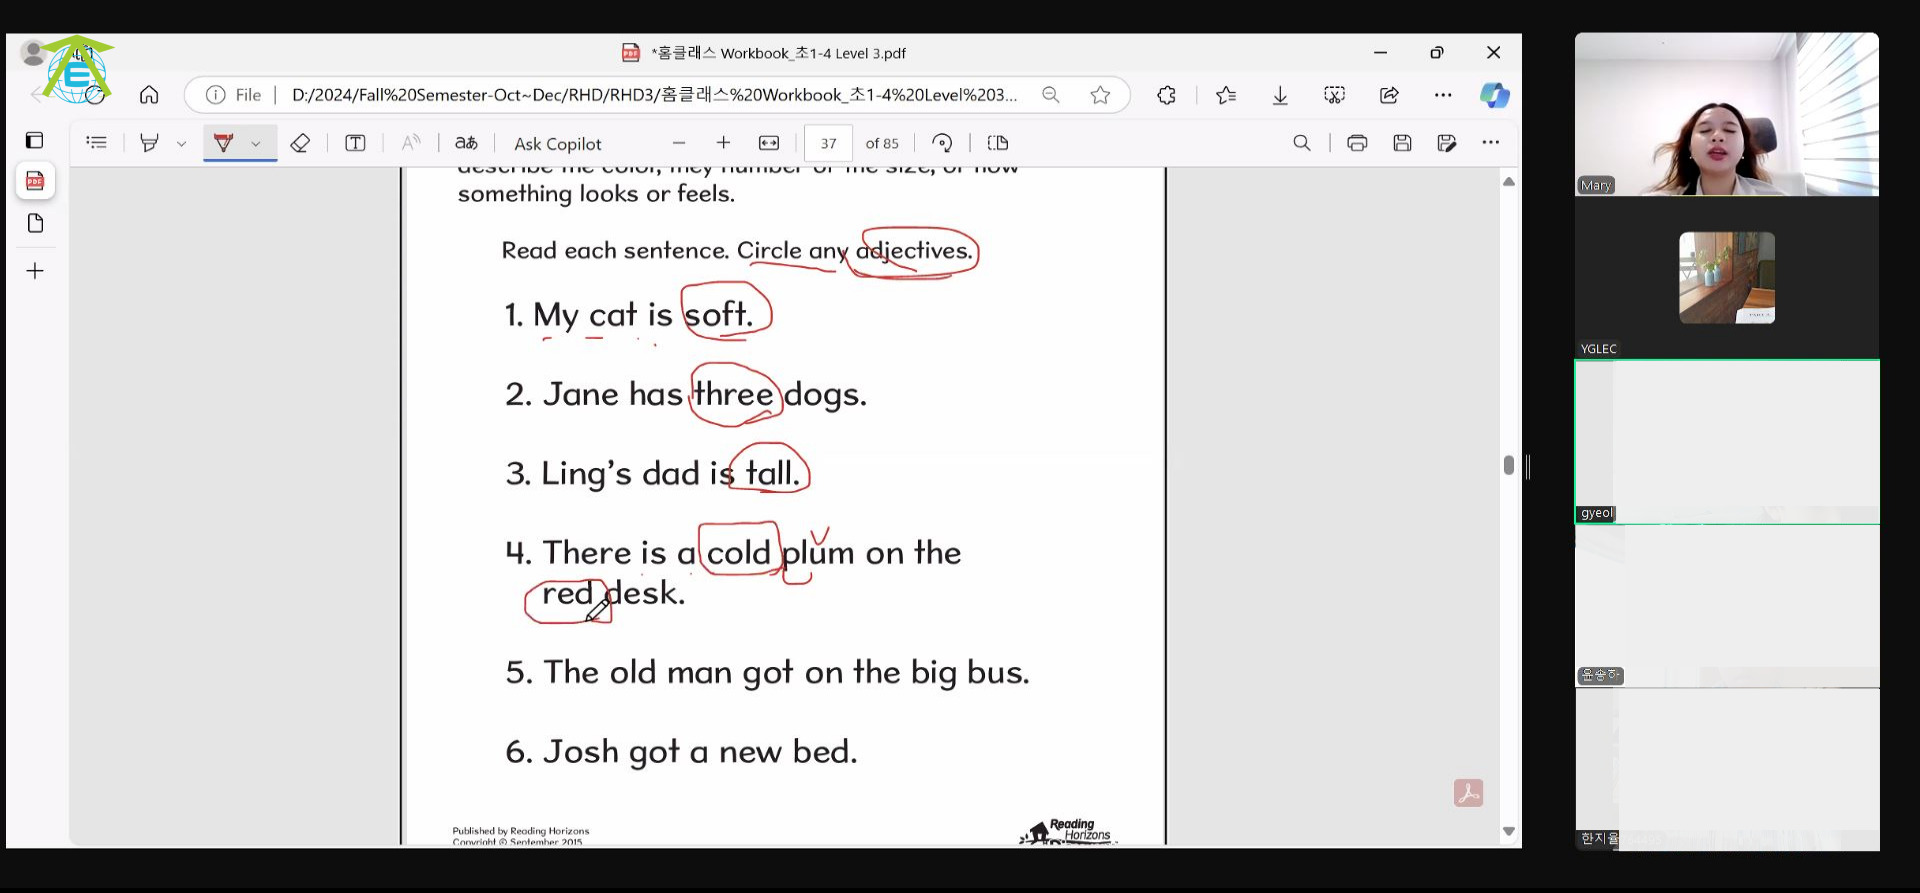The image size is (1920, 893).
Task: Click the Screenshot capture icon
Action: tap(1334, 95)
